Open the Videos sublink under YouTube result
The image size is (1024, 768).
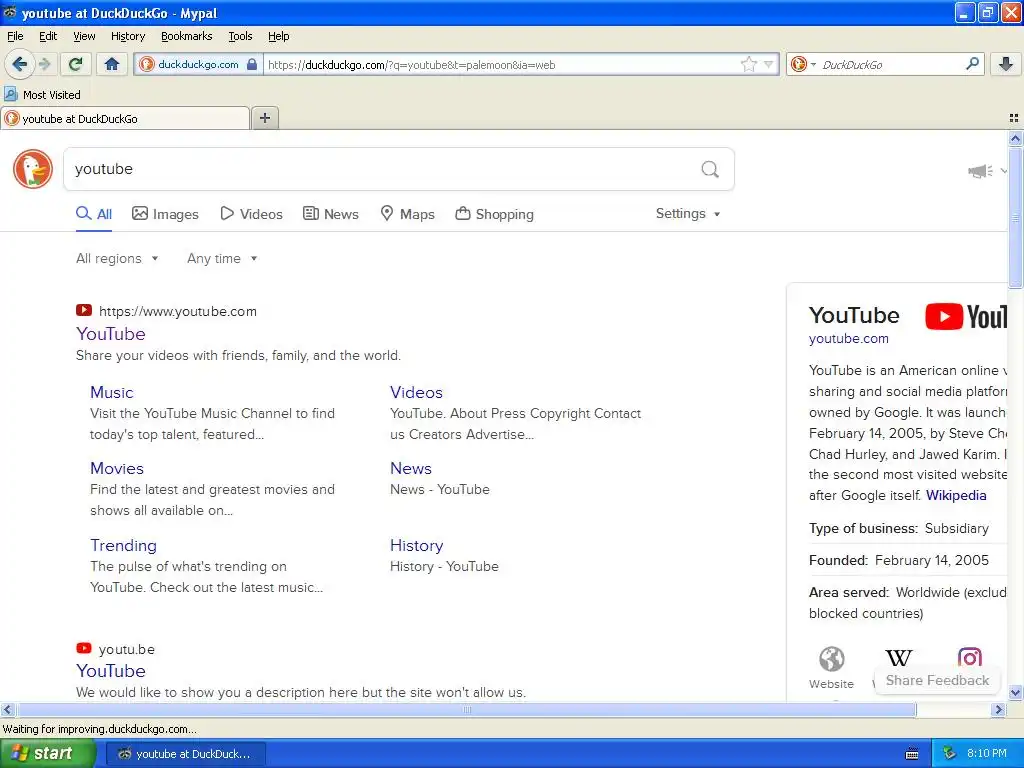pos(416,392)
